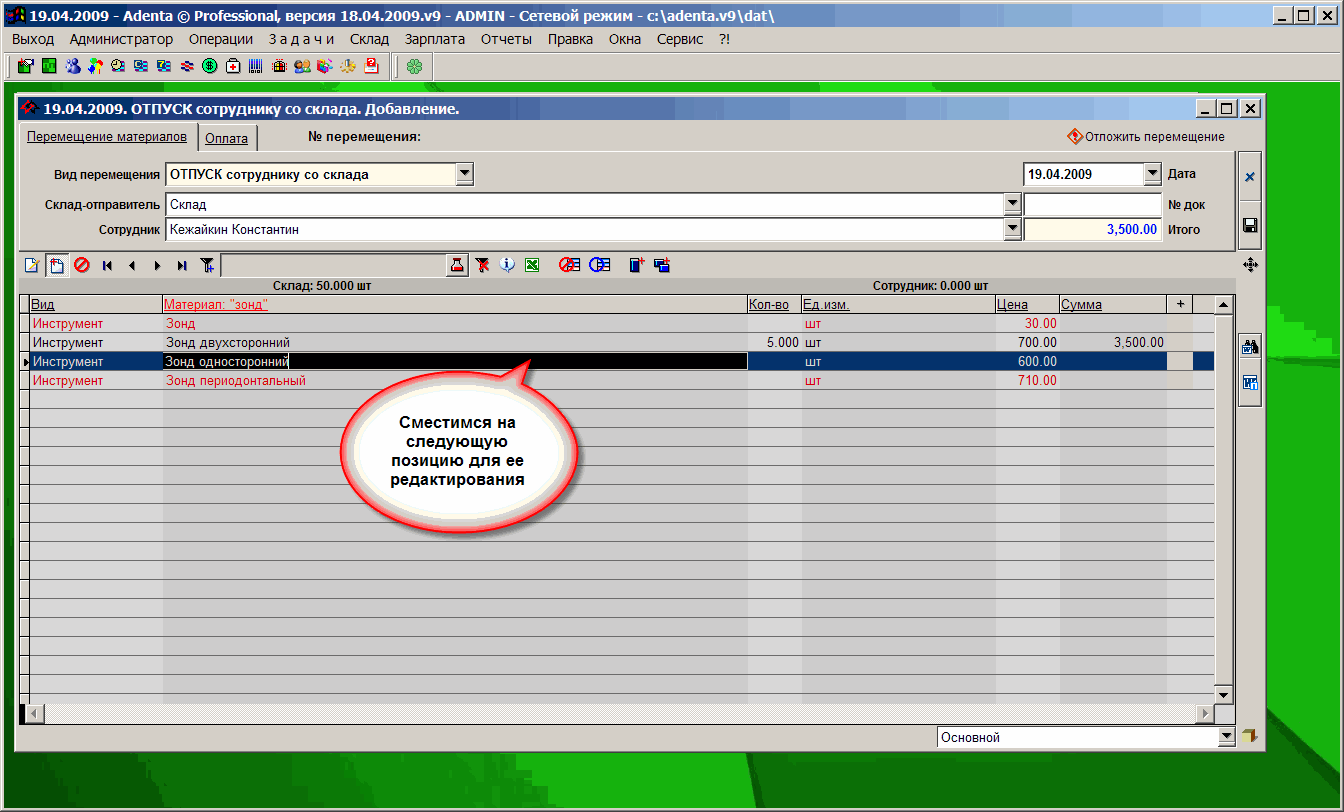The width and height of the screenshot is (1344, 812).
Task: Click the green dollar sign toolbar icon
Action: 210,66
